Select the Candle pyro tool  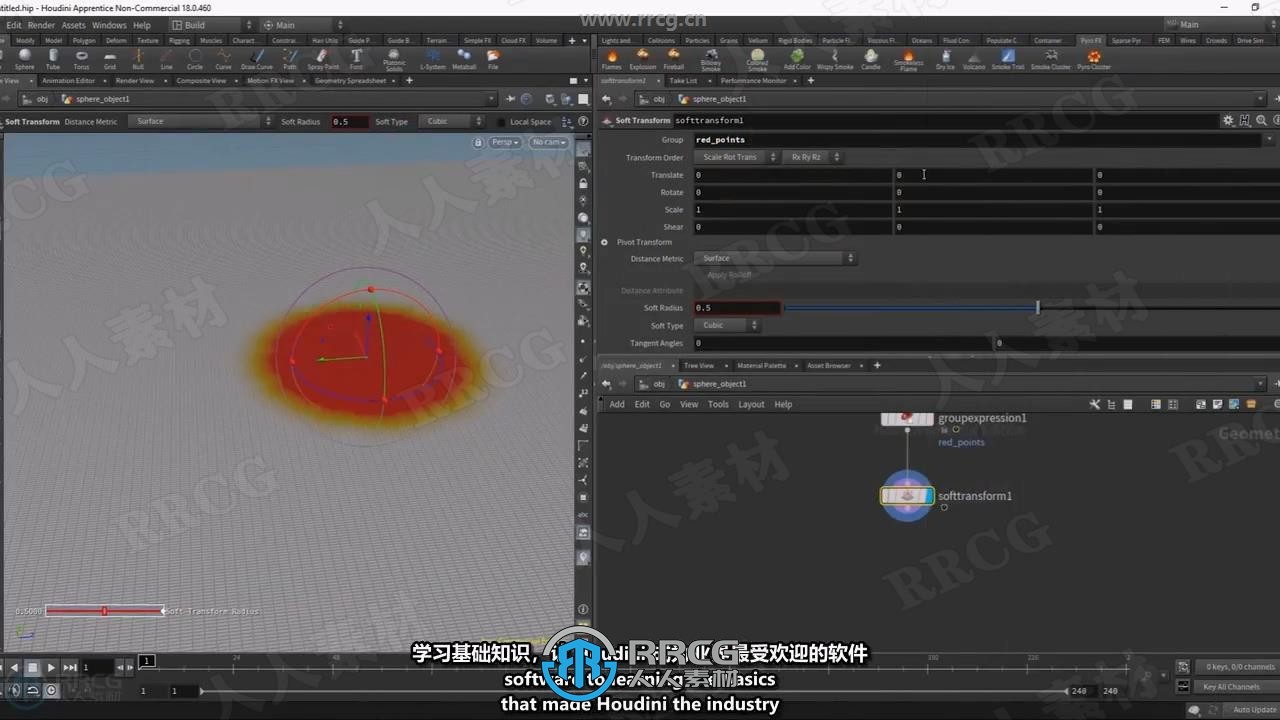tap(871, 59)
